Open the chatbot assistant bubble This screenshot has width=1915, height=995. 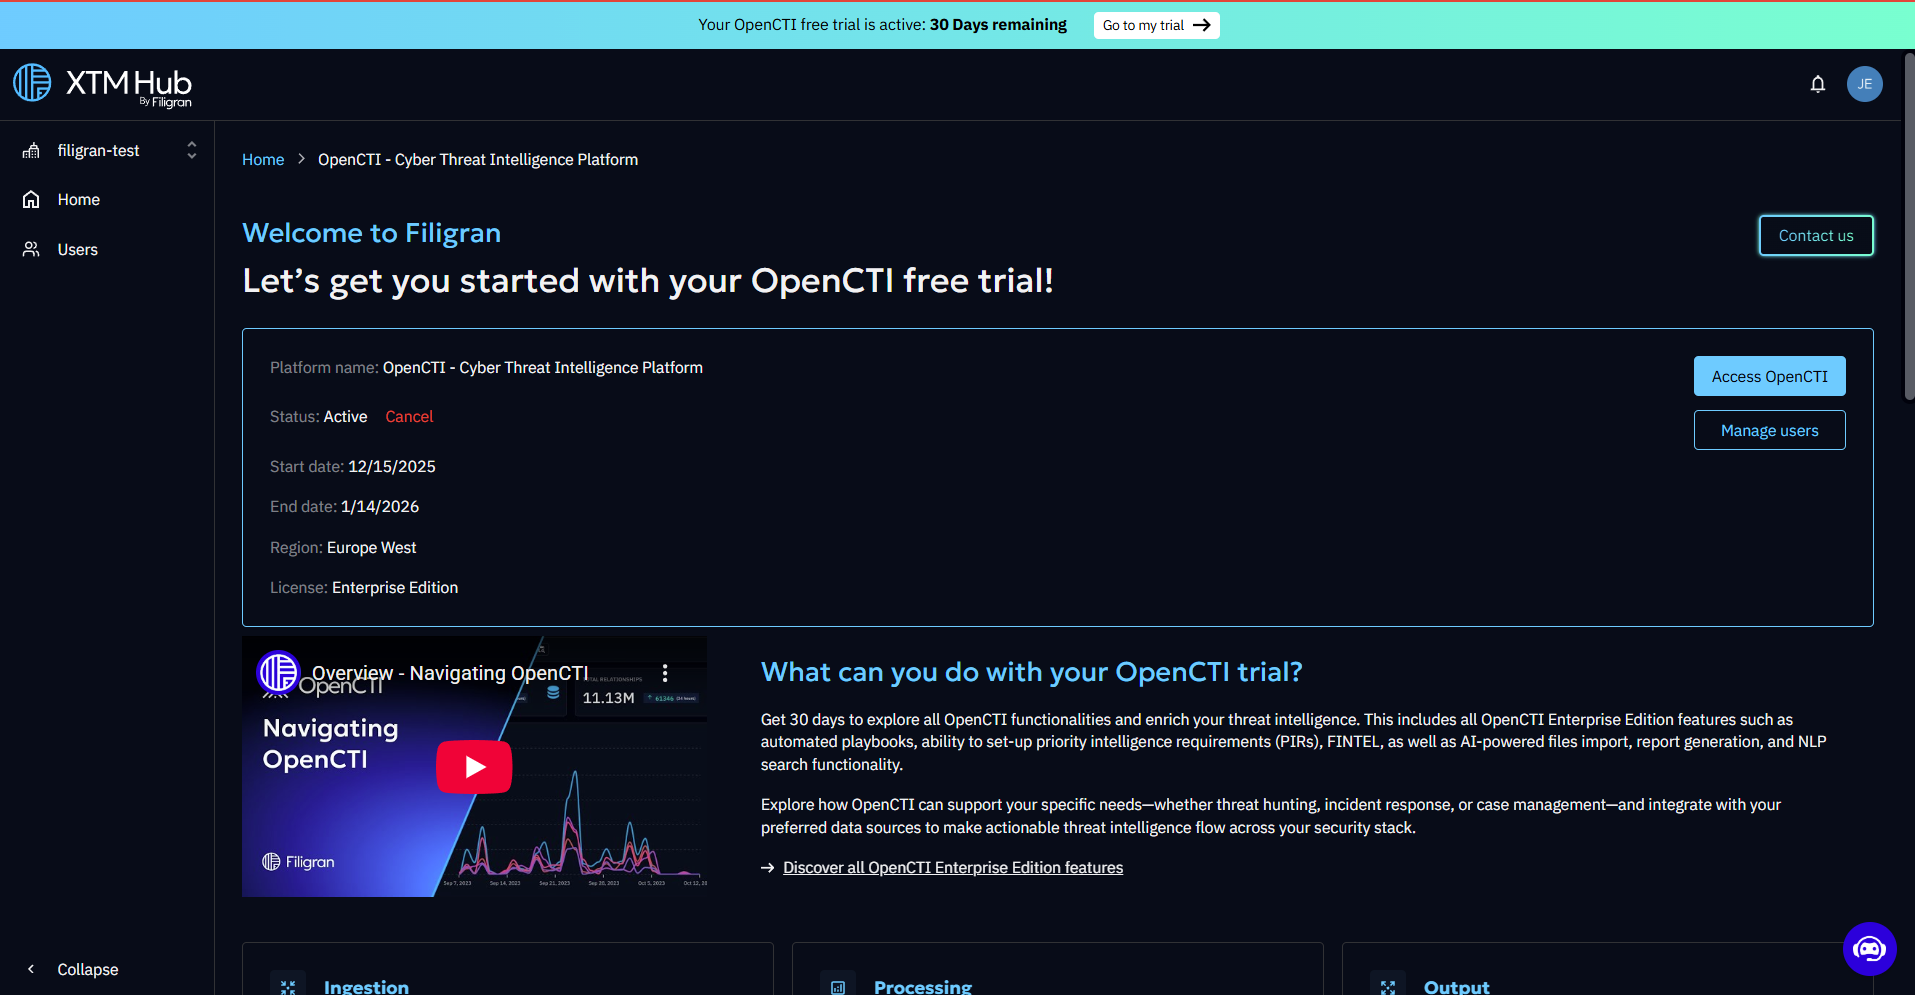point(1869,948)
